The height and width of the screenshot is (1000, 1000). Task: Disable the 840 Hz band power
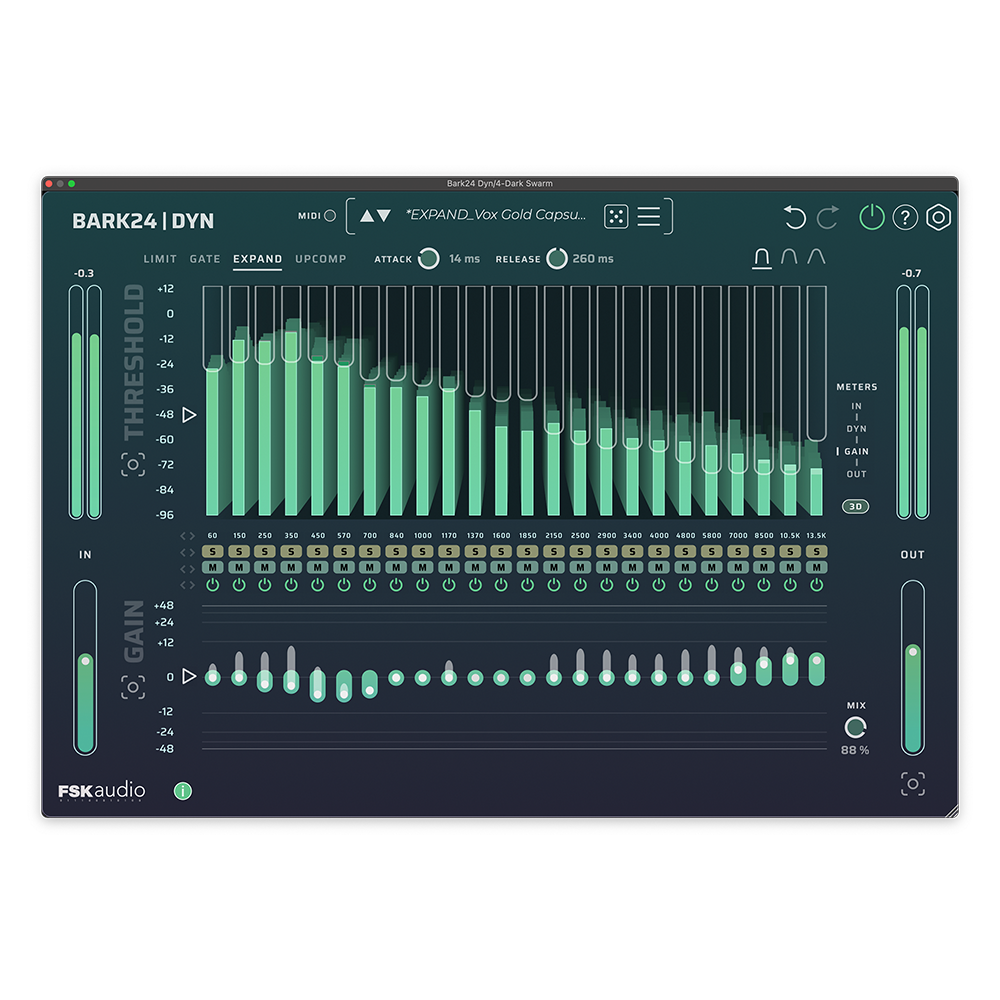pyautogui.click(x=396, y=584)
